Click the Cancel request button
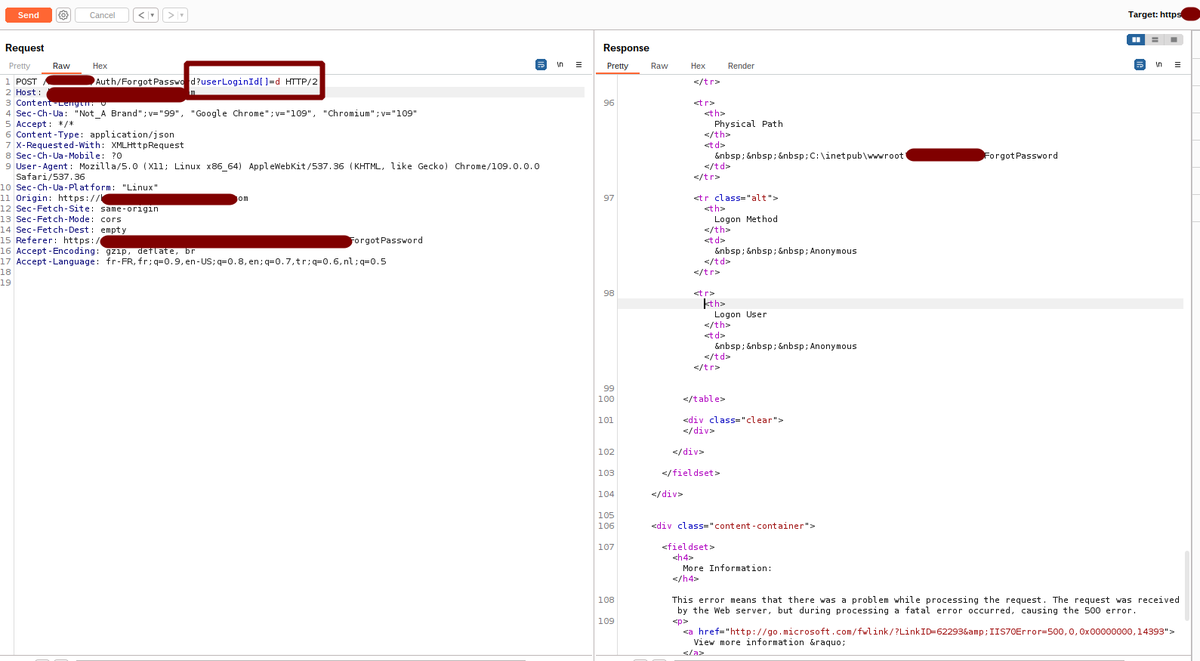The width and height of the screenshot is (1200, 661). pos(102,15)
